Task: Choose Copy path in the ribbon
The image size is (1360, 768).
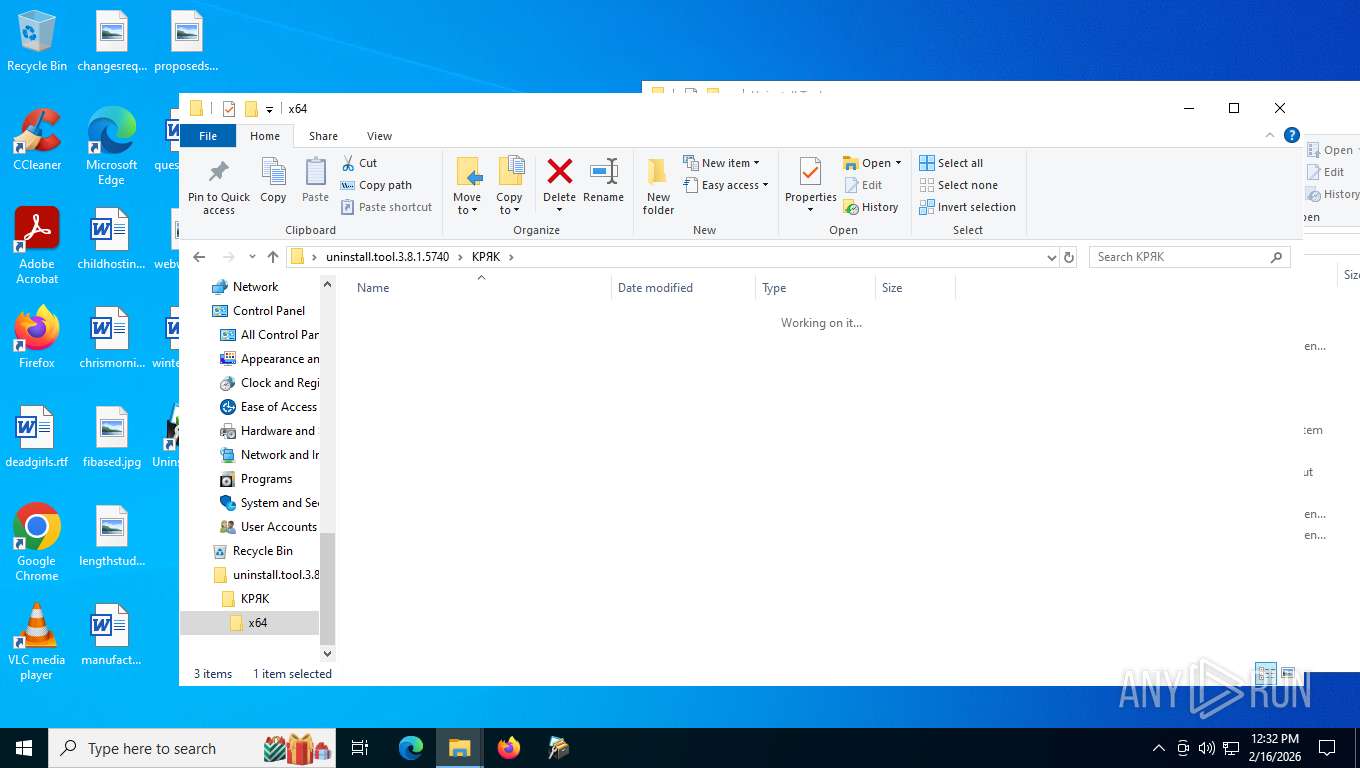Action: click(376, 185)
